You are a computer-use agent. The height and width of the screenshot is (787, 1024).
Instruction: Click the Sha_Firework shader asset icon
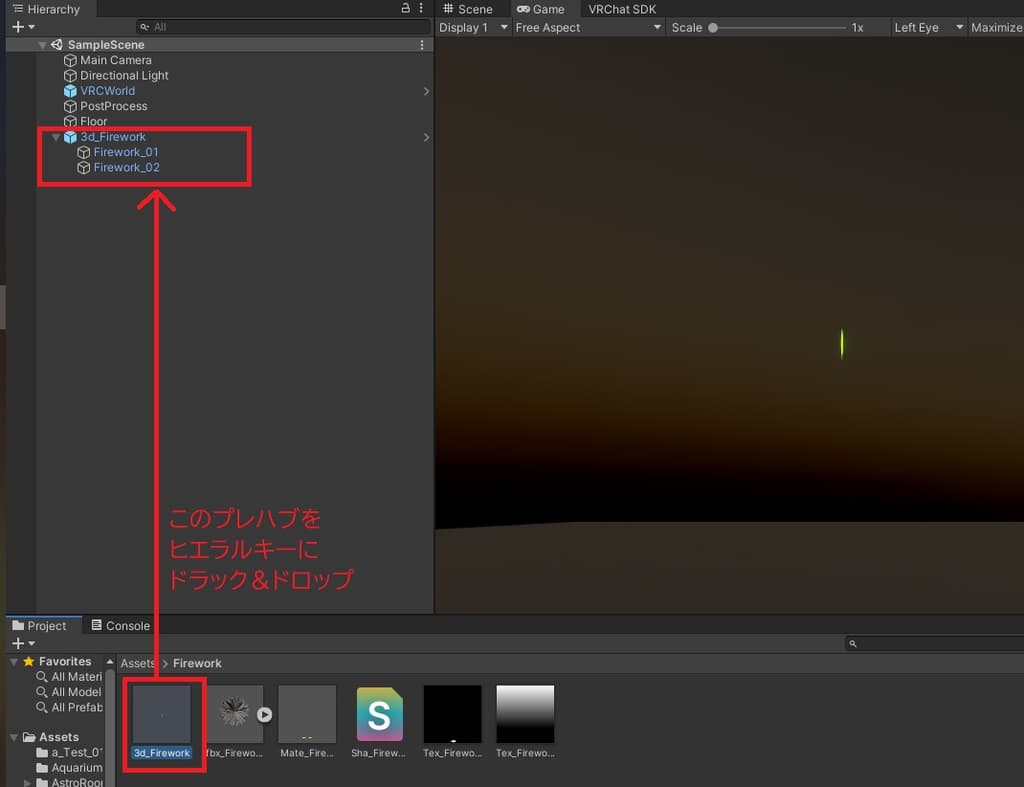pyautogui.click(x=380, y=714)
